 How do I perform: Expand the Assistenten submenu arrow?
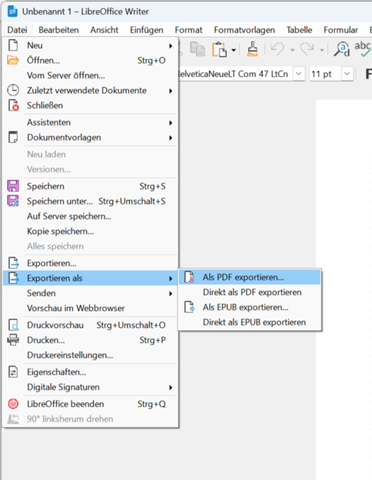[170, 123]
